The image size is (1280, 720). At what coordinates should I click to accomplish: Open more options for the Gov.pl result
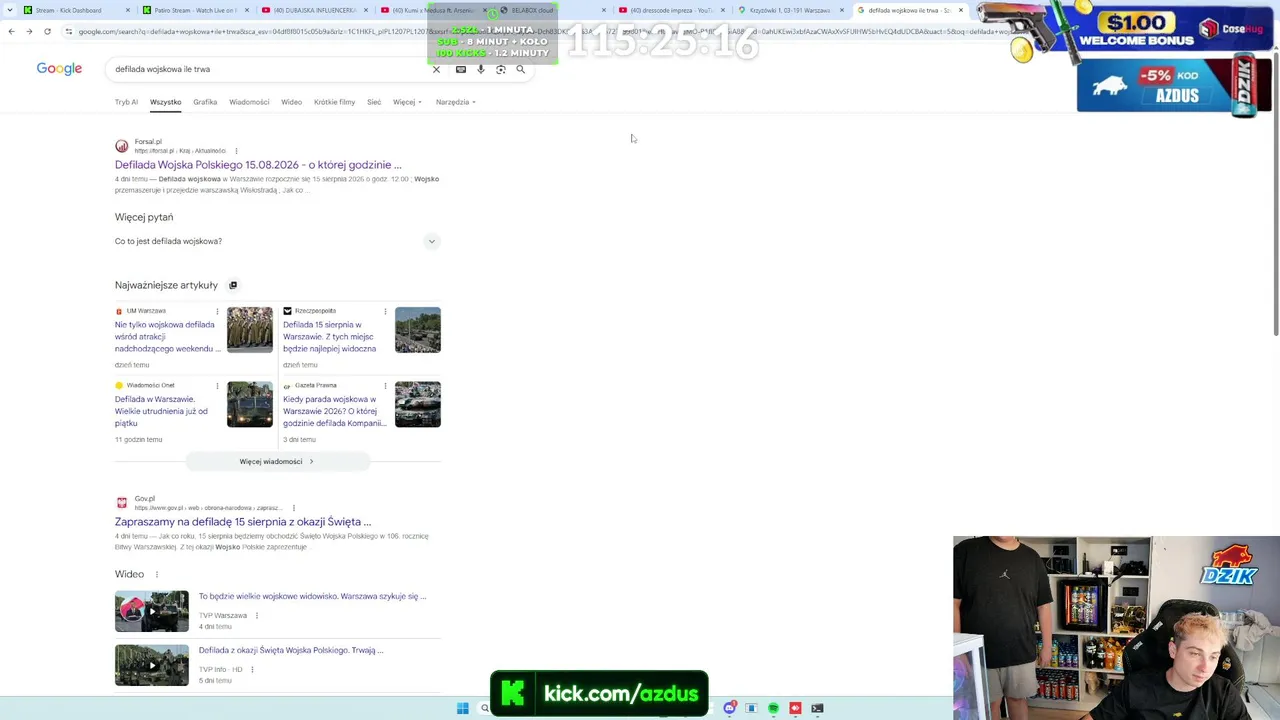tap(293, 508)
